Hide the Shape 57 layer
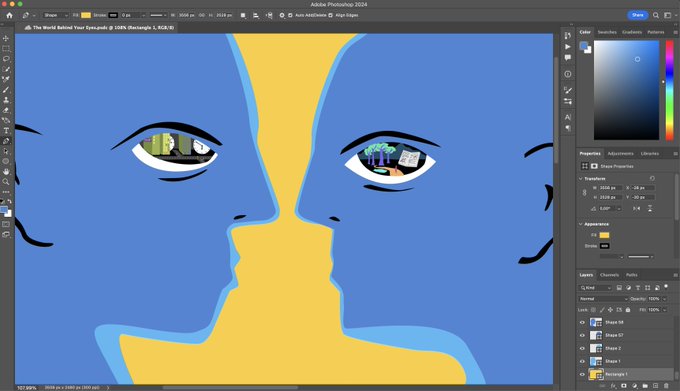This screenshot has height=391, width=680. [582, 335]
